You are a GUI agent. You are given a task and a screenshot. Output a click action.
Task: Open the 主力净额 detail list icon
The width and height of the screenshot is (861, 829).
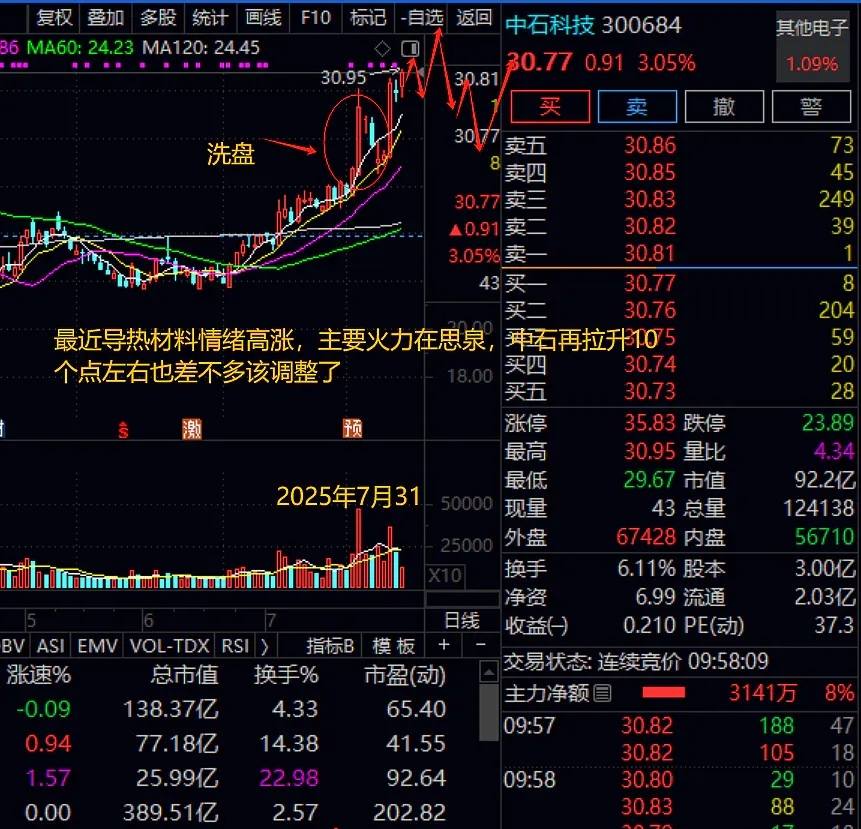point(602,693)
